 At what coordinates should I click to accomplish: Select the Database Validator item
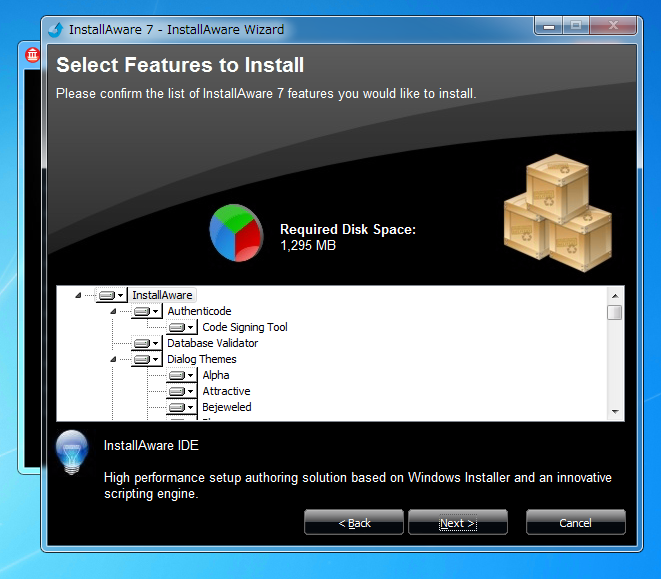212,343
